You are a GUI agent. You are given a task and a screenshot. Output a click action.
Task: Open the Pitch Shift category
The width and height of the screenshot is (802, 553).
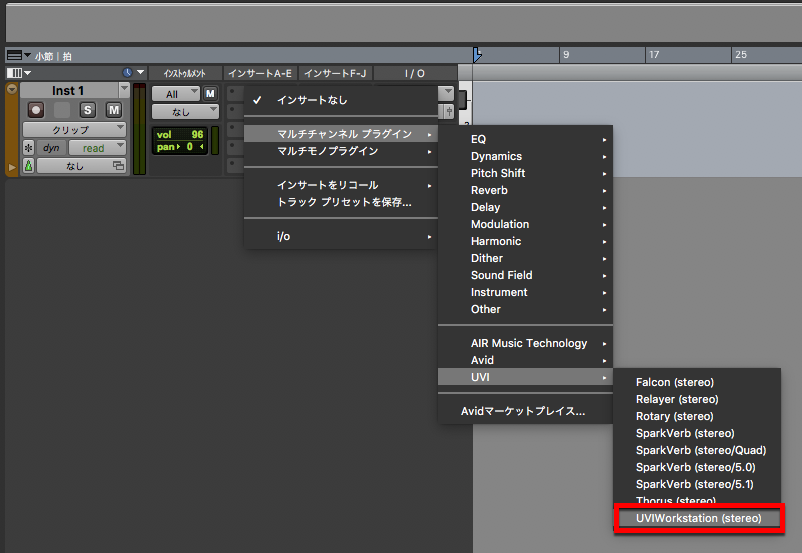point(525,173)
